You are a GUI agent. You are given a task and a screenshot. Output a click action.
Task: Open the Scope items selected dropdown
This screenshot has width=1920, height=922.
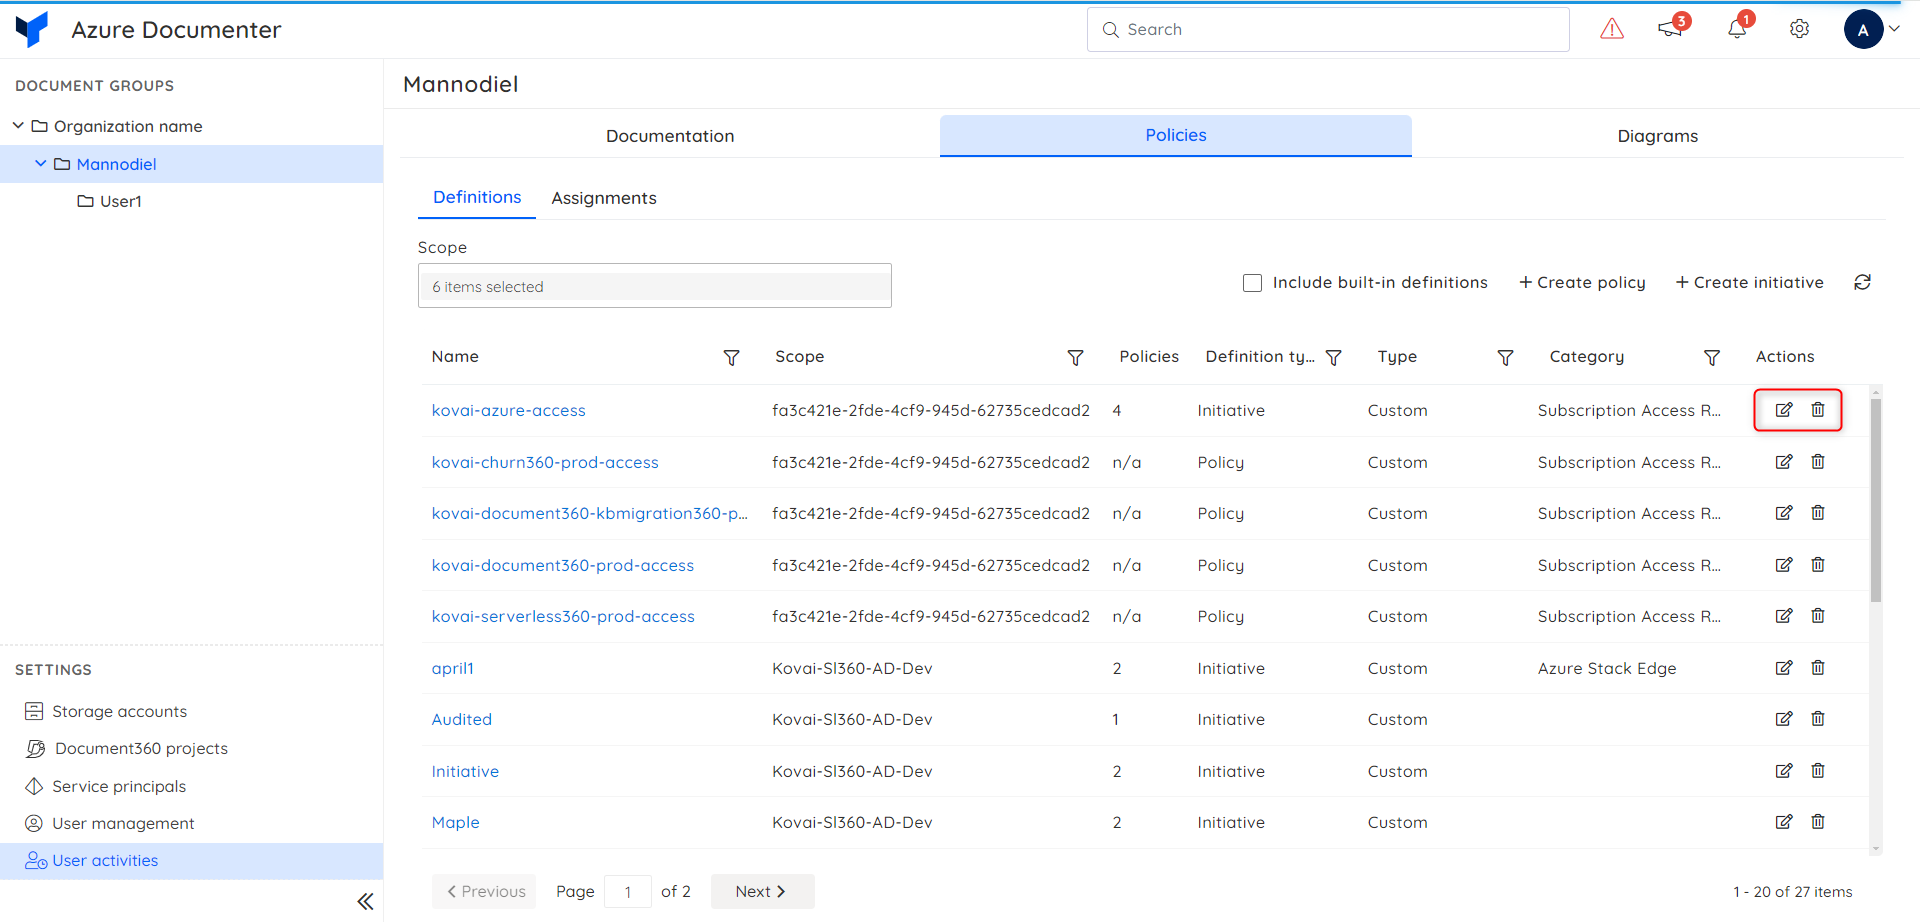(655, 286)
